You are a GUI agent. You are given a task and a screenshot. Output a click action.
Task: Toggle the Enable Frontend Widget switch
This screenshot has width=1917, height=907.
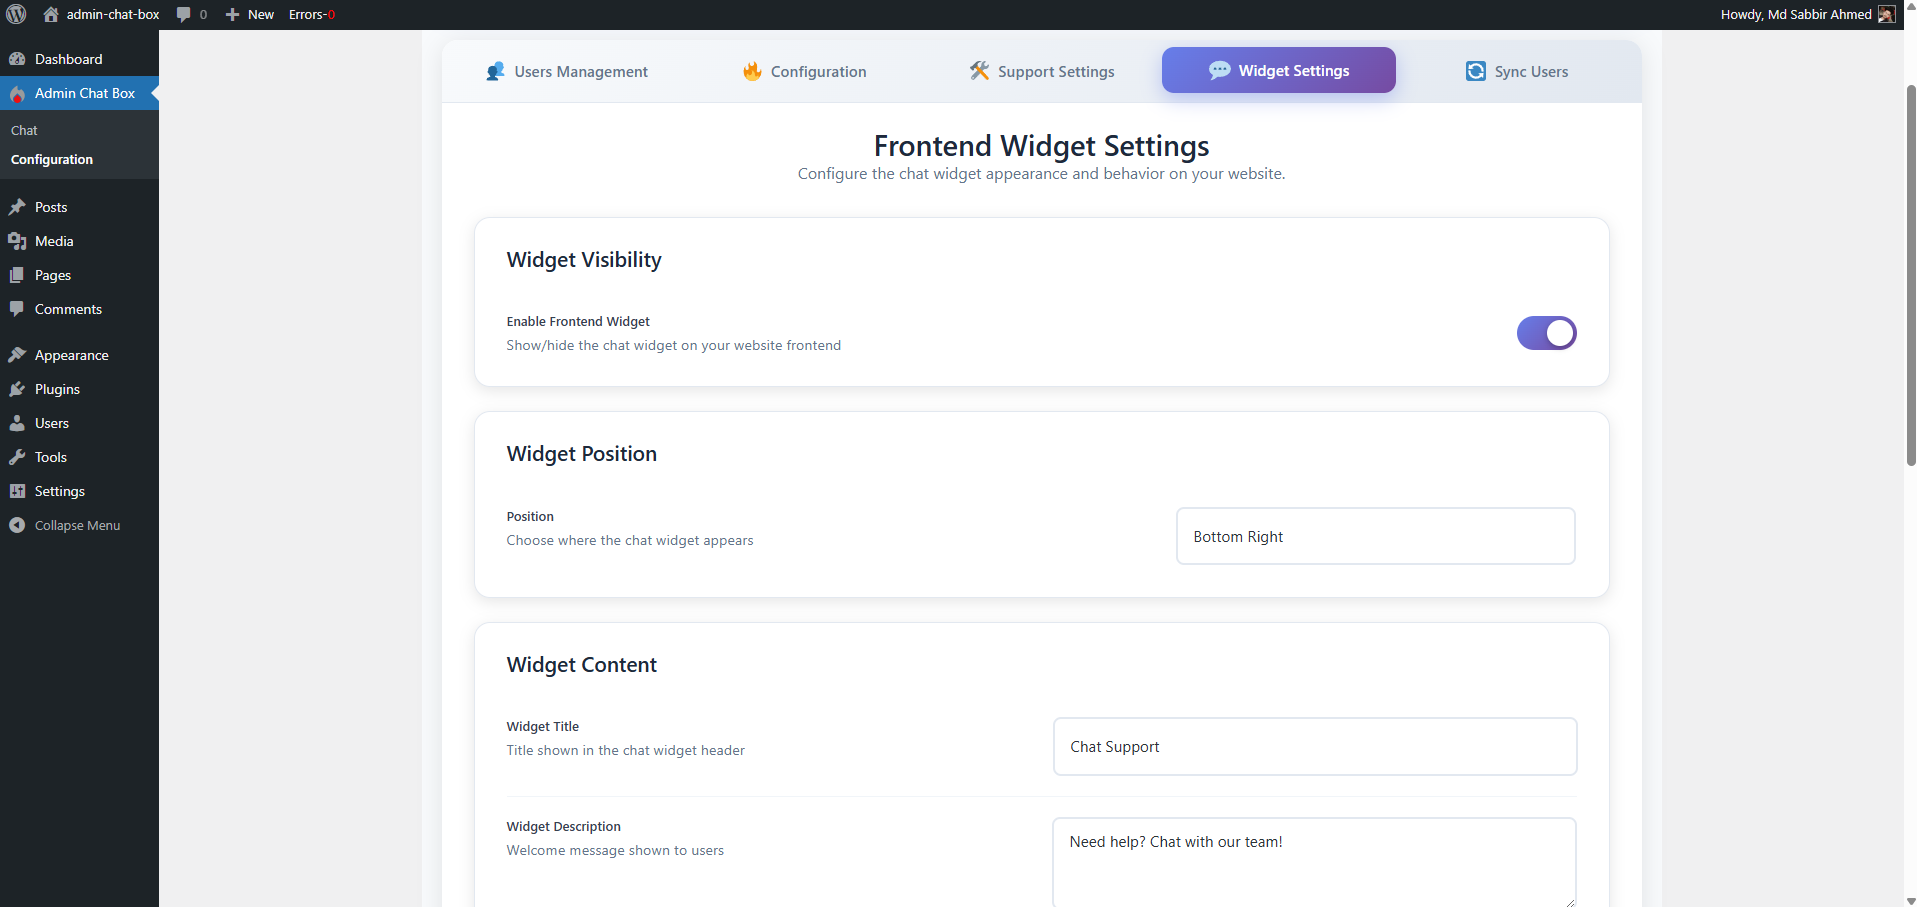coord(1546,333)
